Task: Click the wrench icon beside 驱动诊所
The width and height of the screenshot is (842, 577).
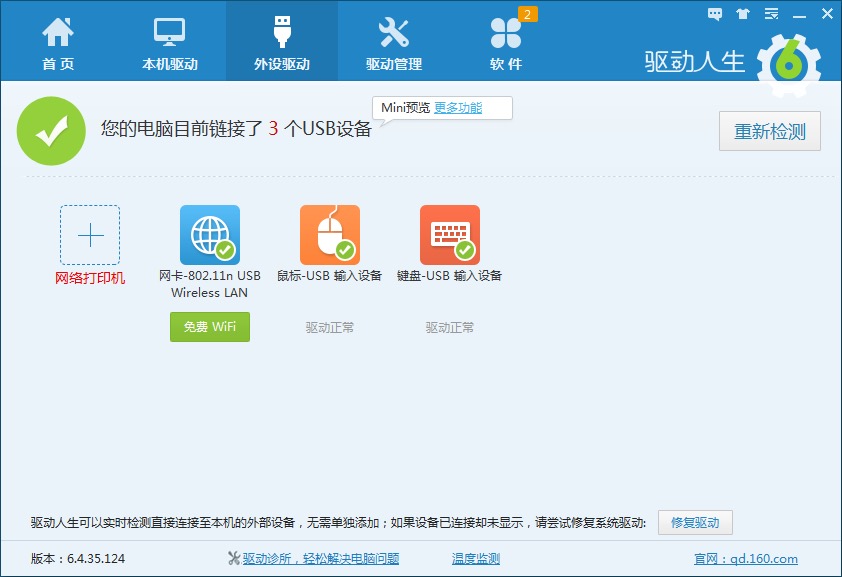Action: [x=234, y=559]
